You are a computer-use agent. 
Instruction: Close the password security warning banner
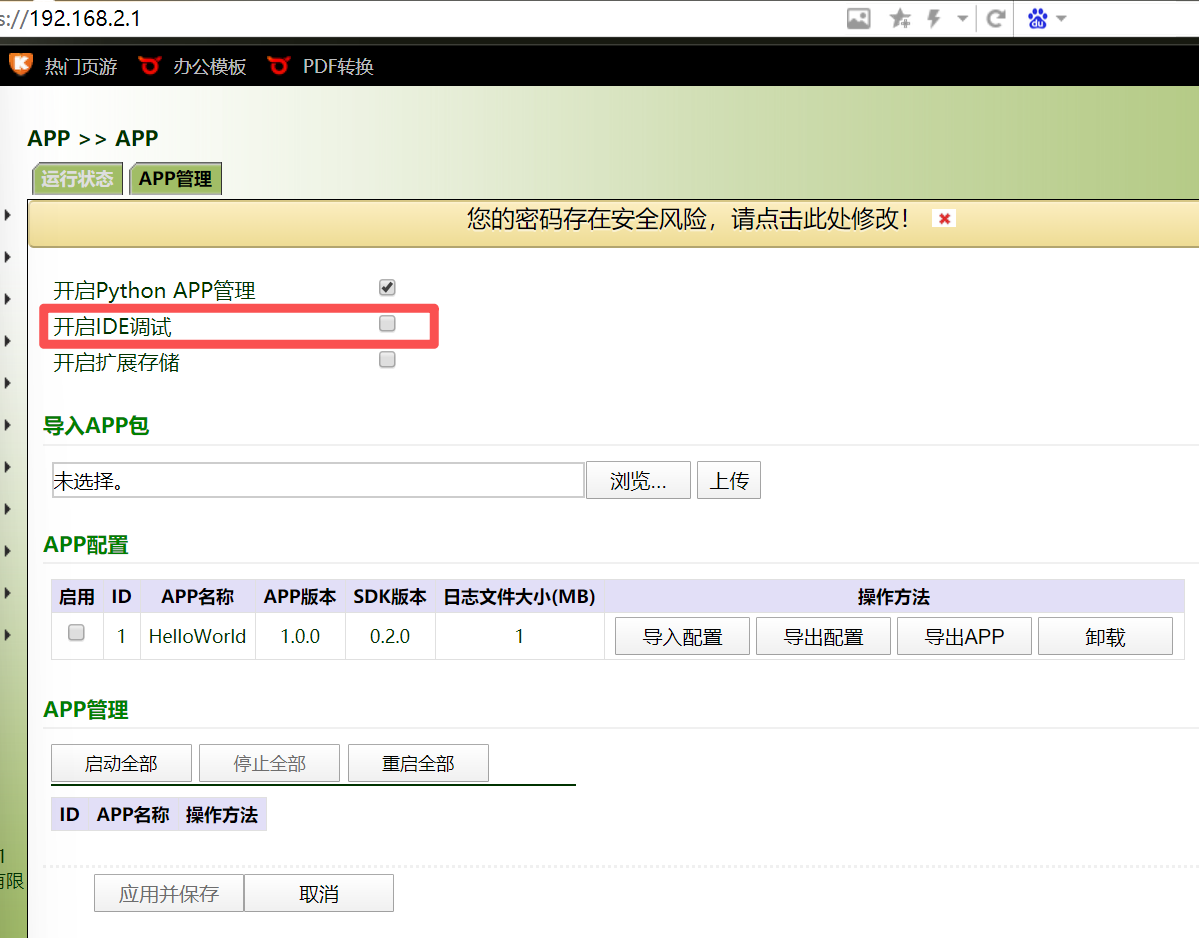click(x=943, y=218)
